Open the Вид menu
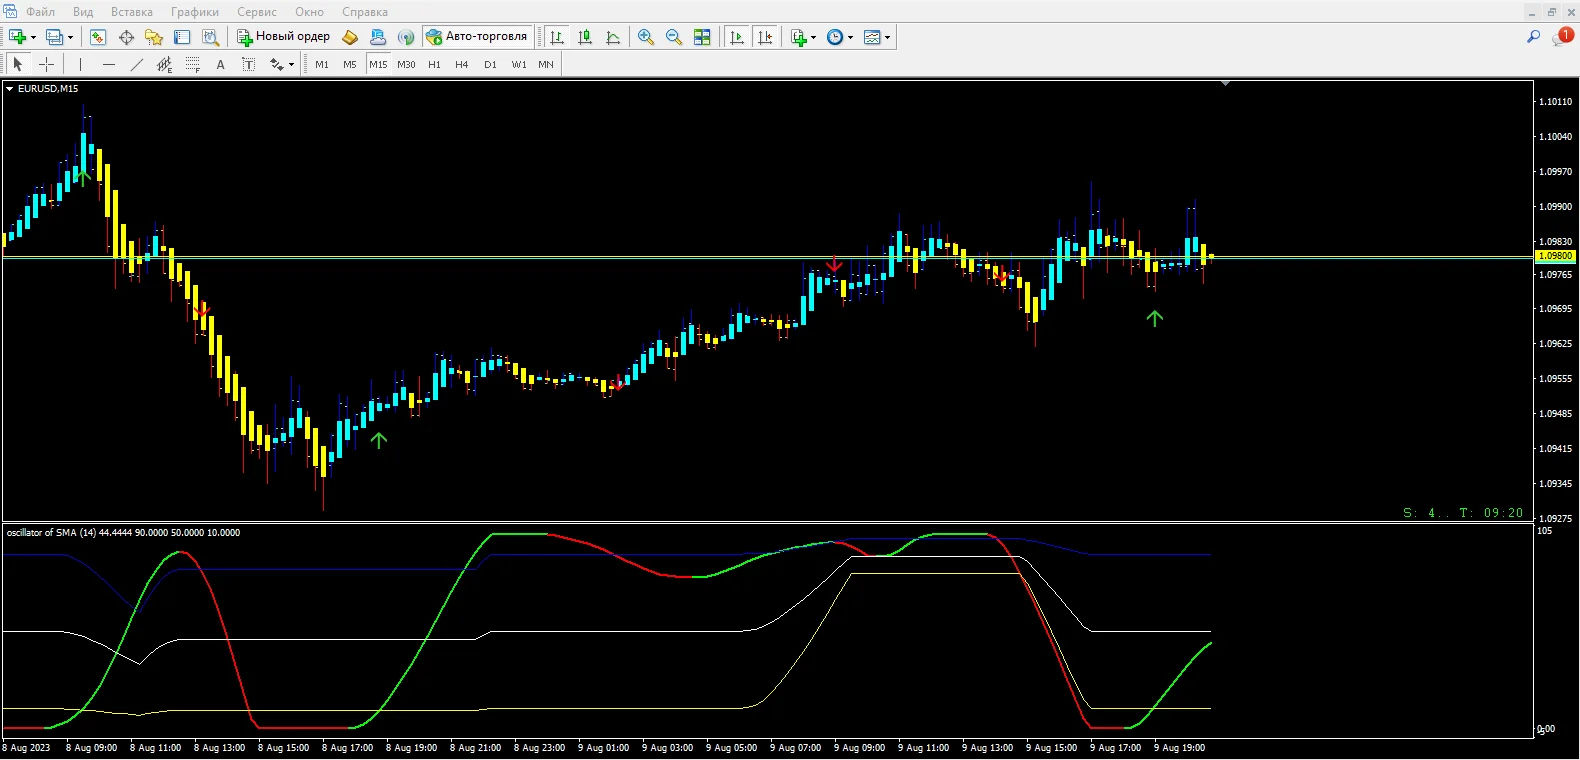Viewport: 1580px width, 760px height. coord(83,12)
